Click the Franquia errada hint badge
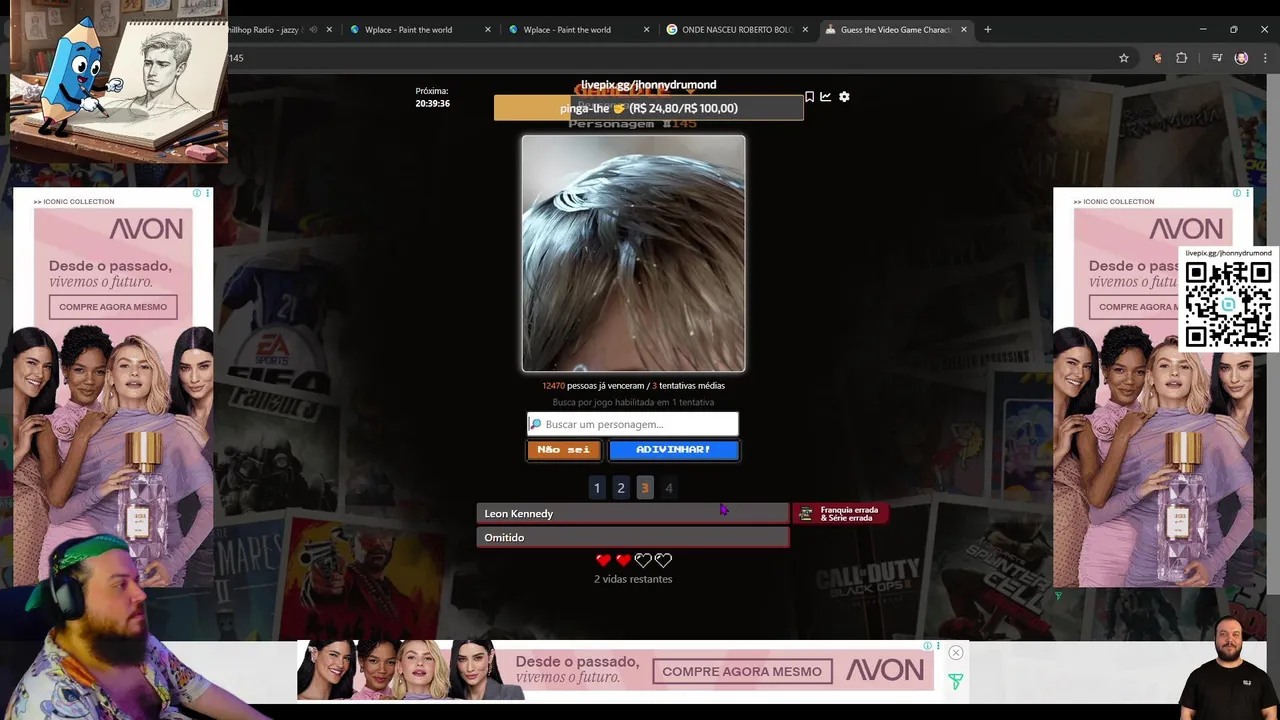The image size is (1280, 720). [x=840, y=513]
